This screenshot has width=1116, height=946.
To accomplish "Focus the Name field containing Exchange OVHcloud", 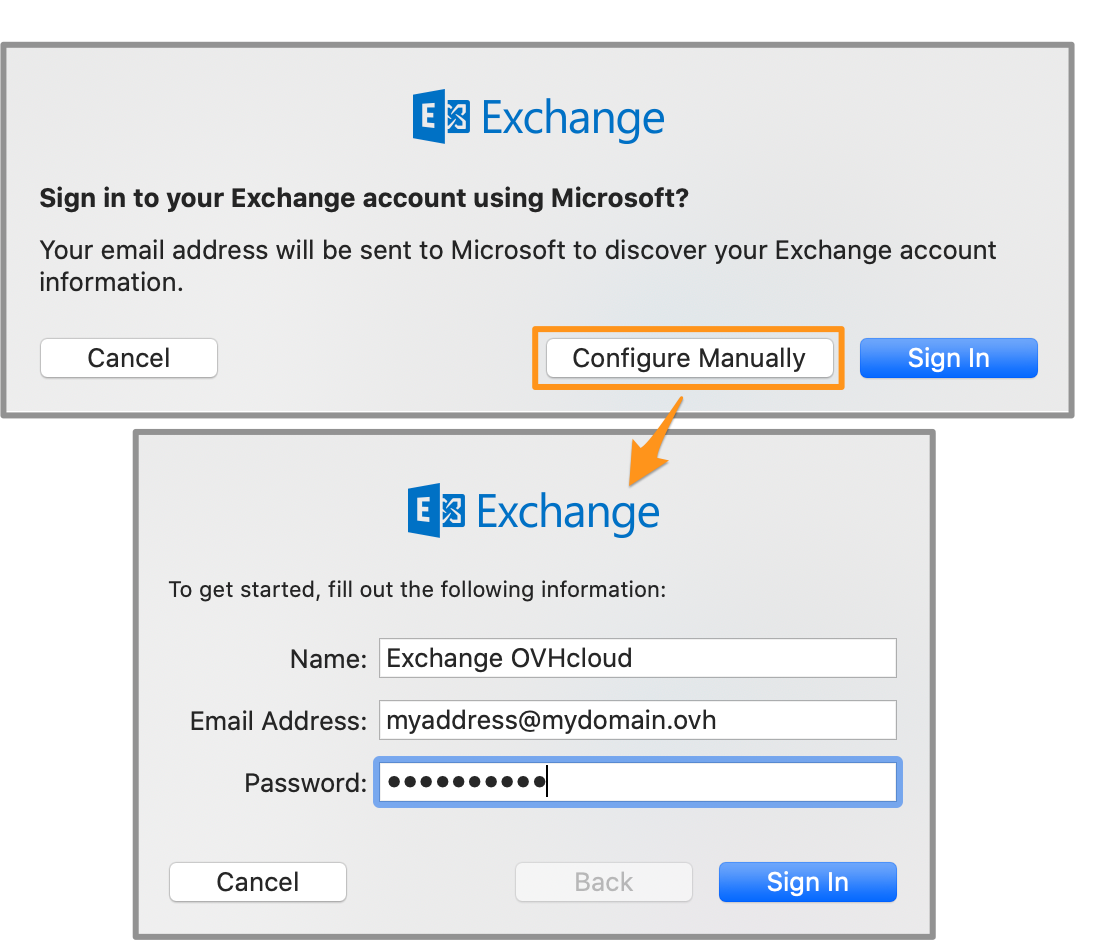I will coord(637,658).
